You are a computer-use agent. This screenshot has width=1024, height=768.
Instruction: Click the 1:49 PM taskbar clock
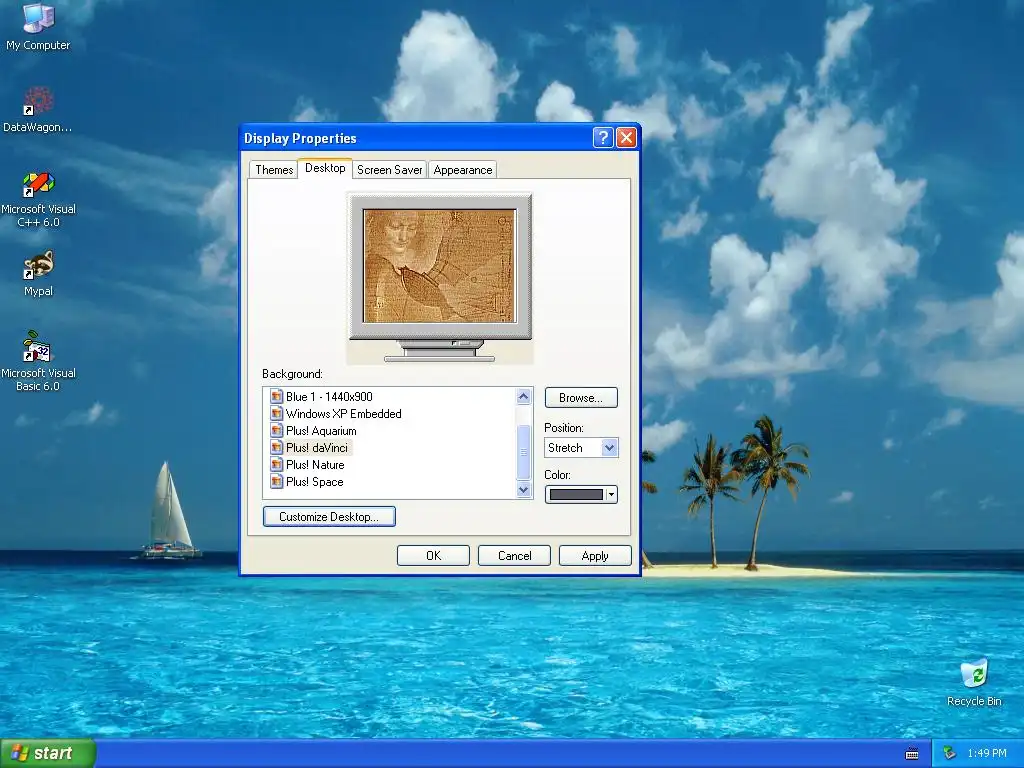pos(987,754)
